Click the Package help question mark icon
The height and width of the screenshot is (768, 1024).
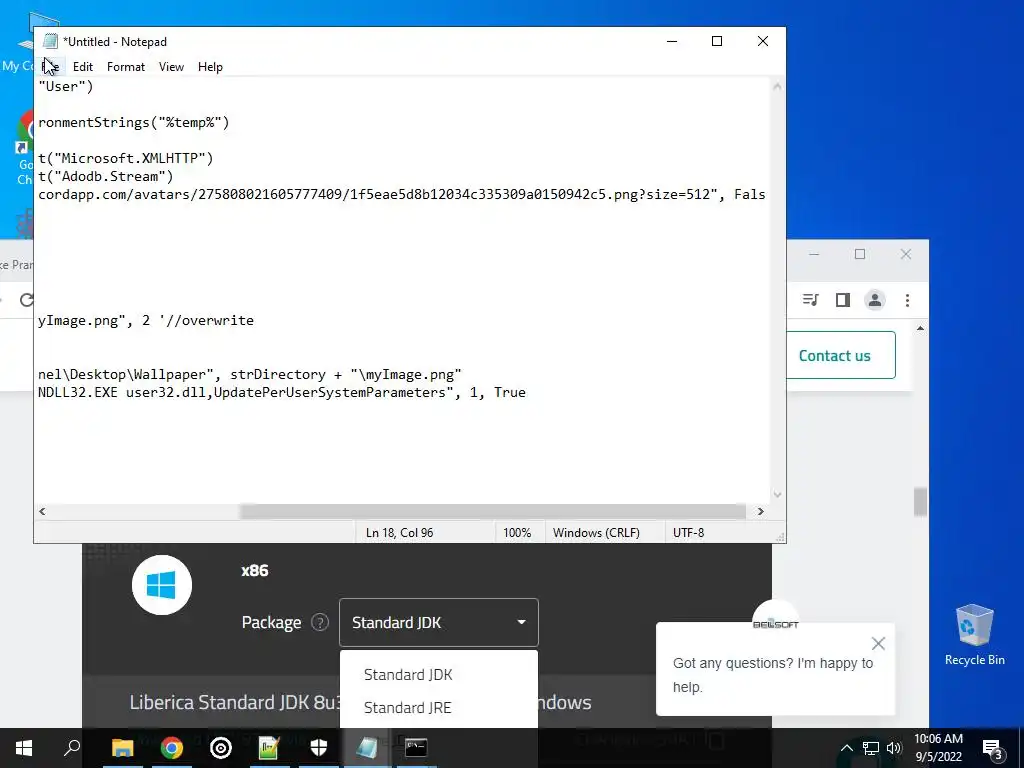click(319, 622)
